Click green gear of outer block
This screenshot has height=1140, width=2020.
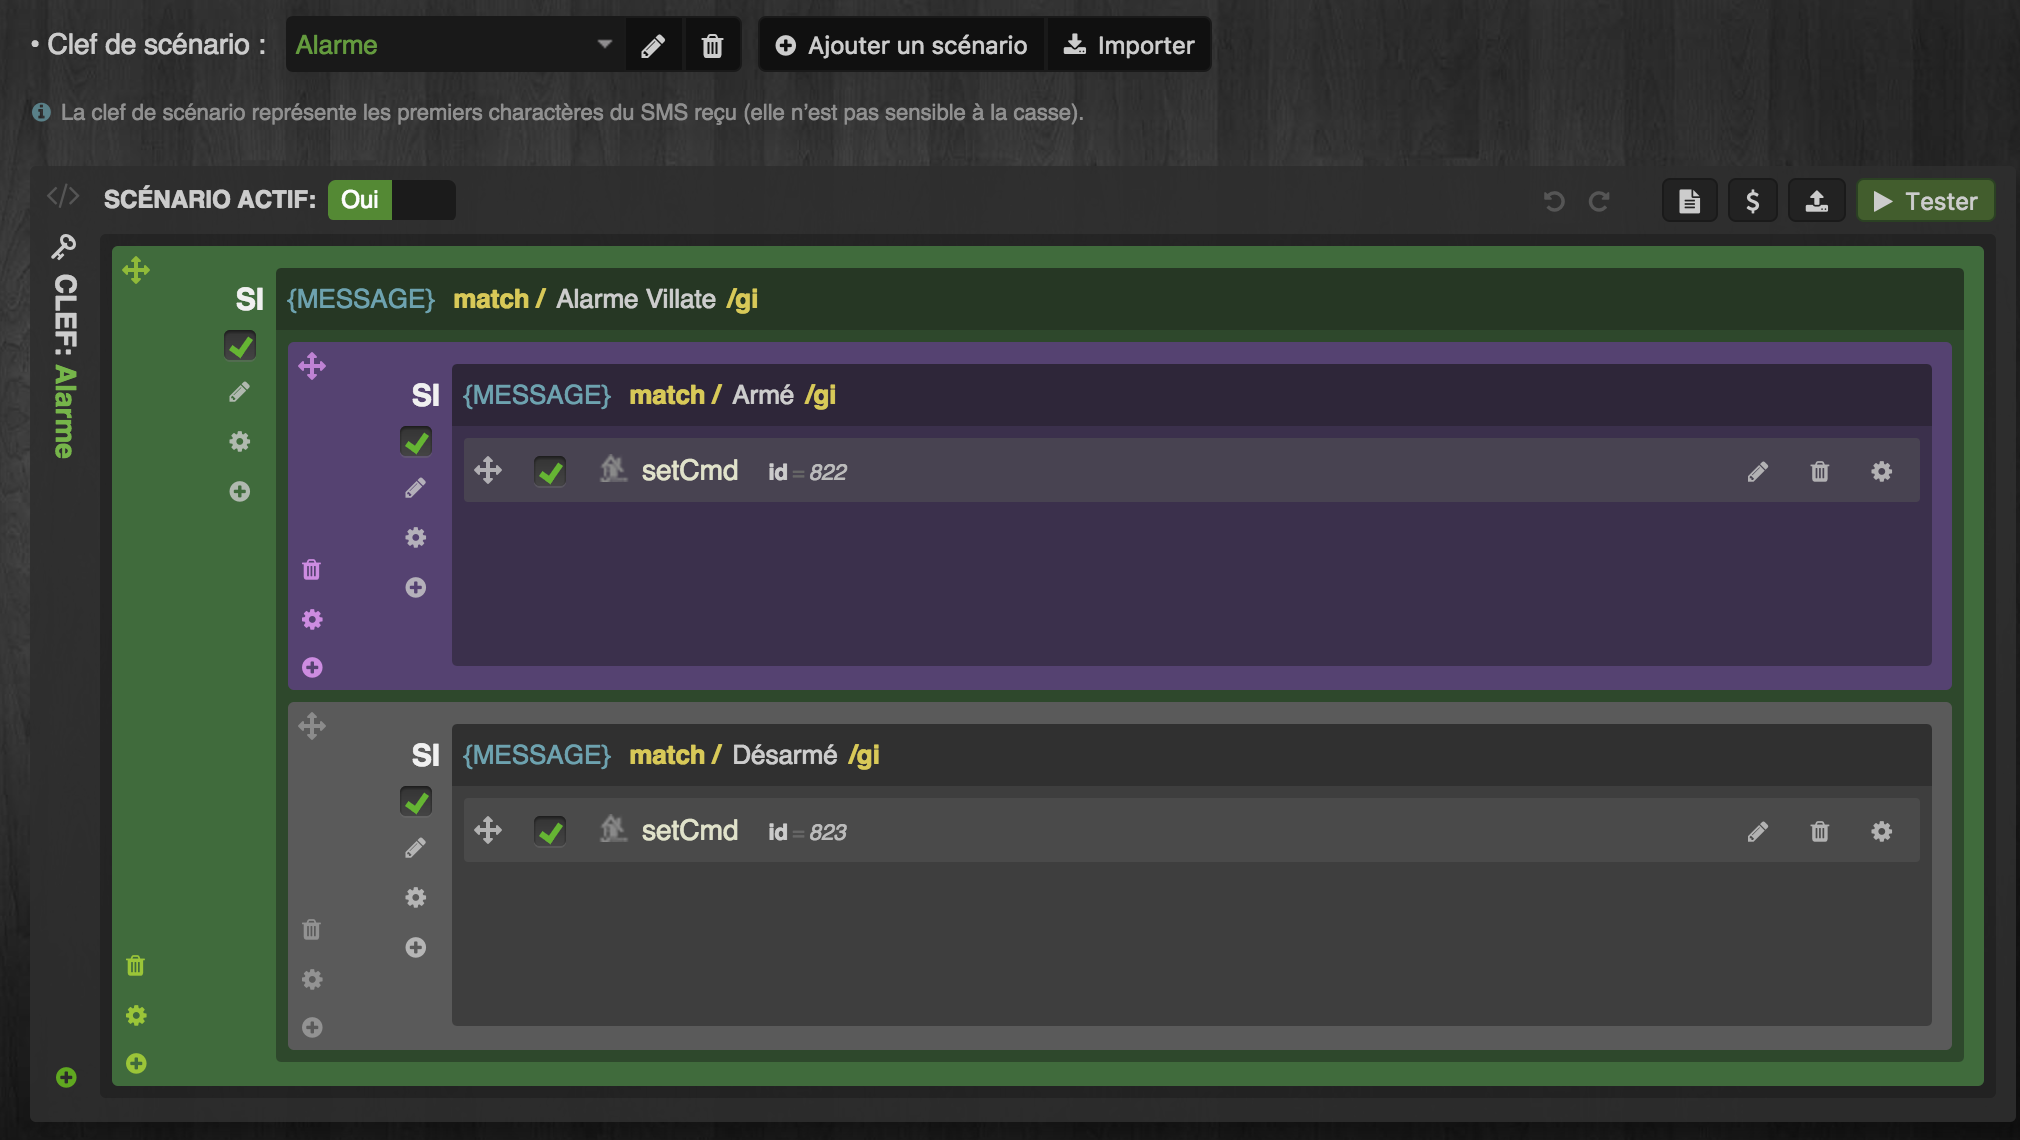click(136, 1015)
